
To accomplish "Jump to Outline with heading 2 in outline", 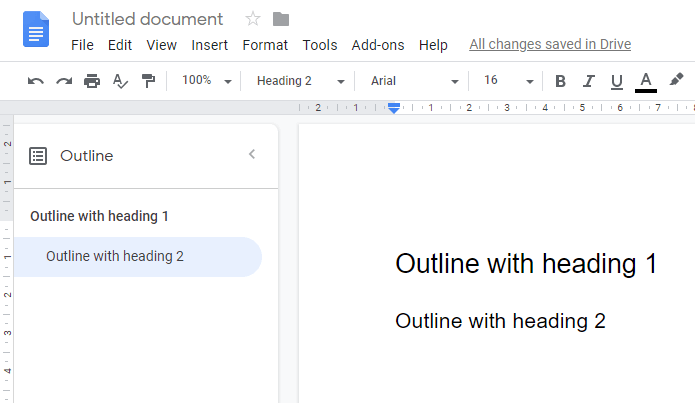I will pyautogui.click(x=138, y=257).
